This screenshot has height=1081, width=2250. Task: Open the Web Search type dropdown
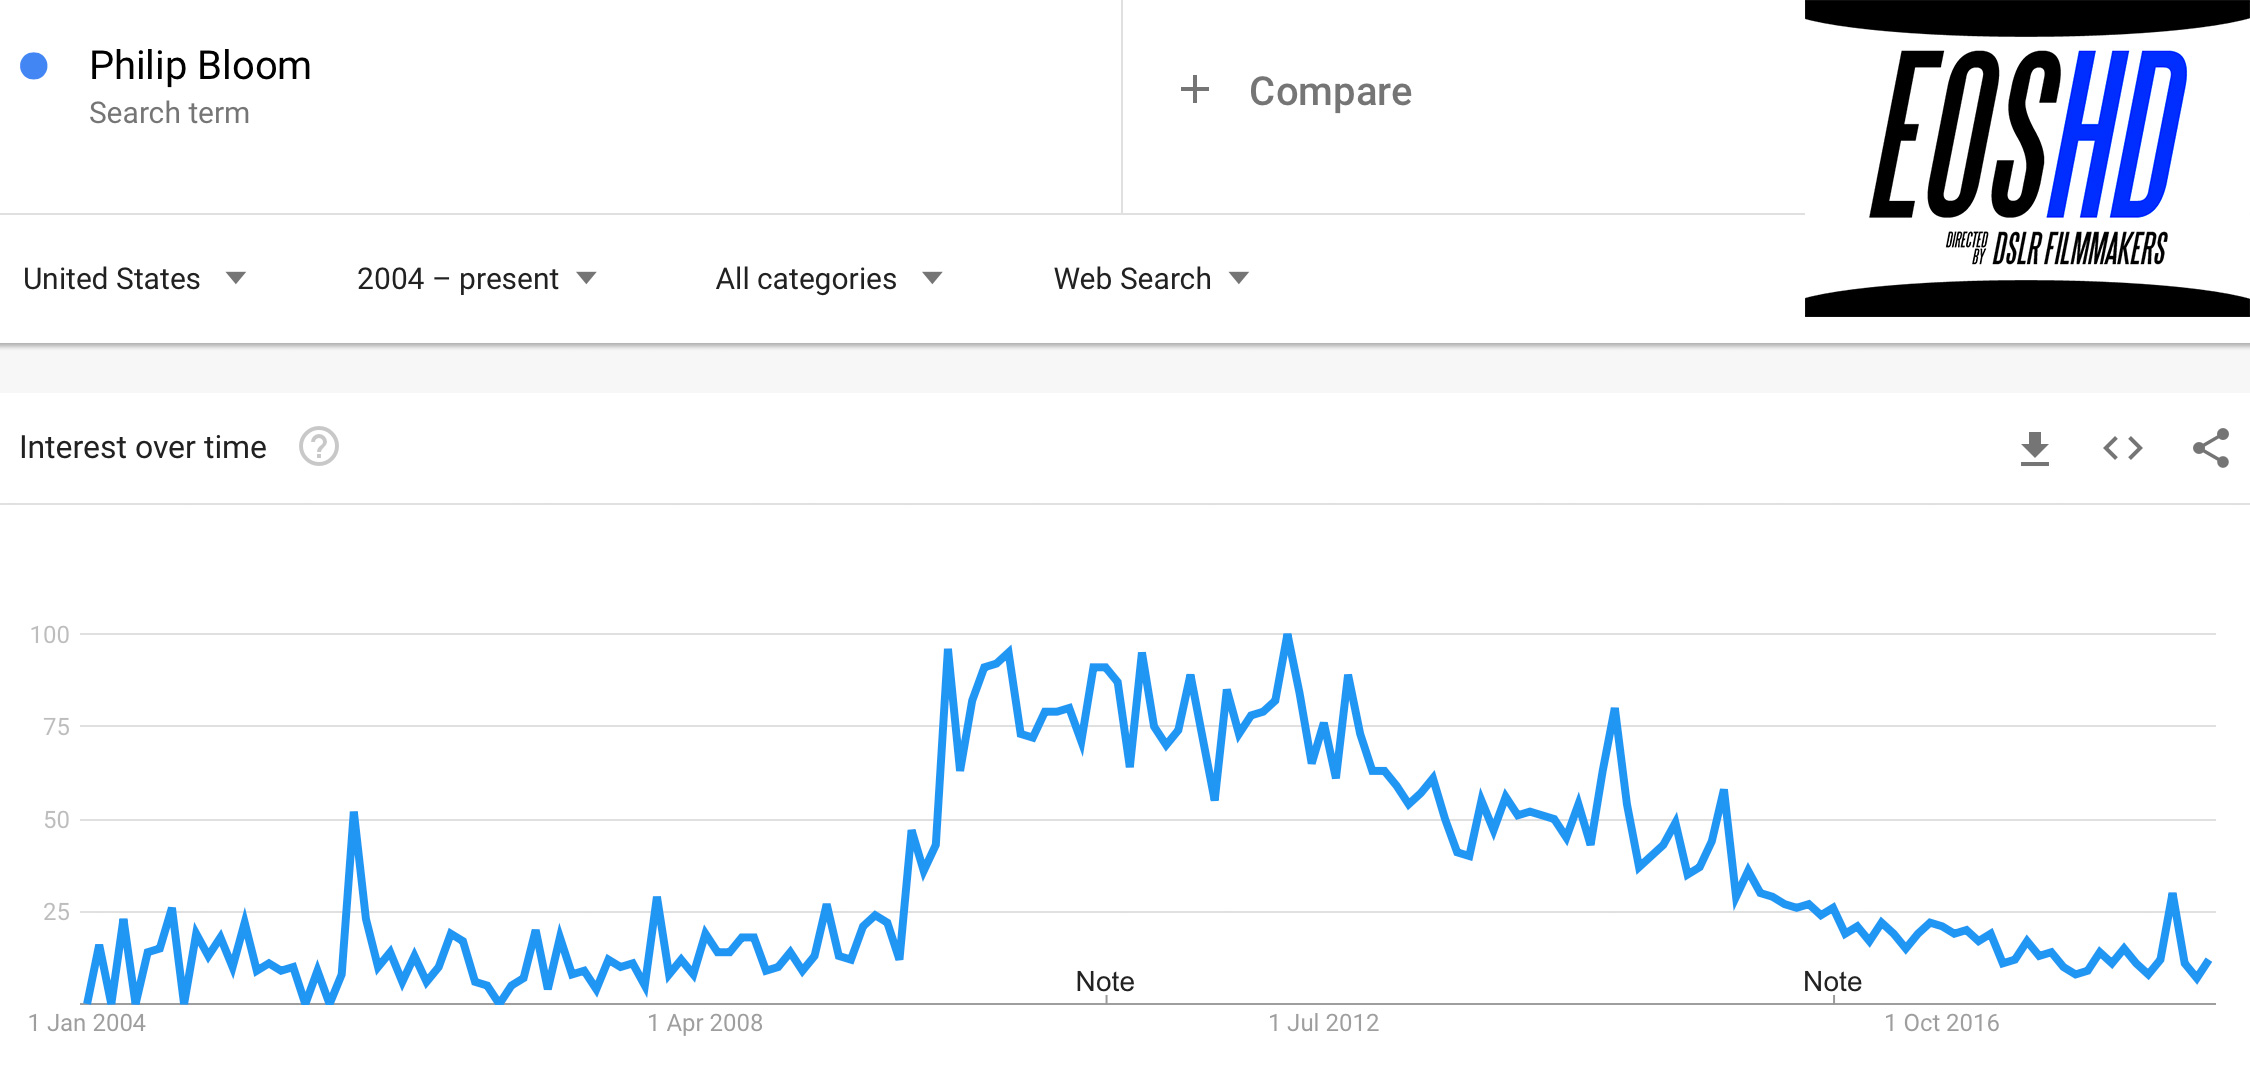coord(1151,278)
